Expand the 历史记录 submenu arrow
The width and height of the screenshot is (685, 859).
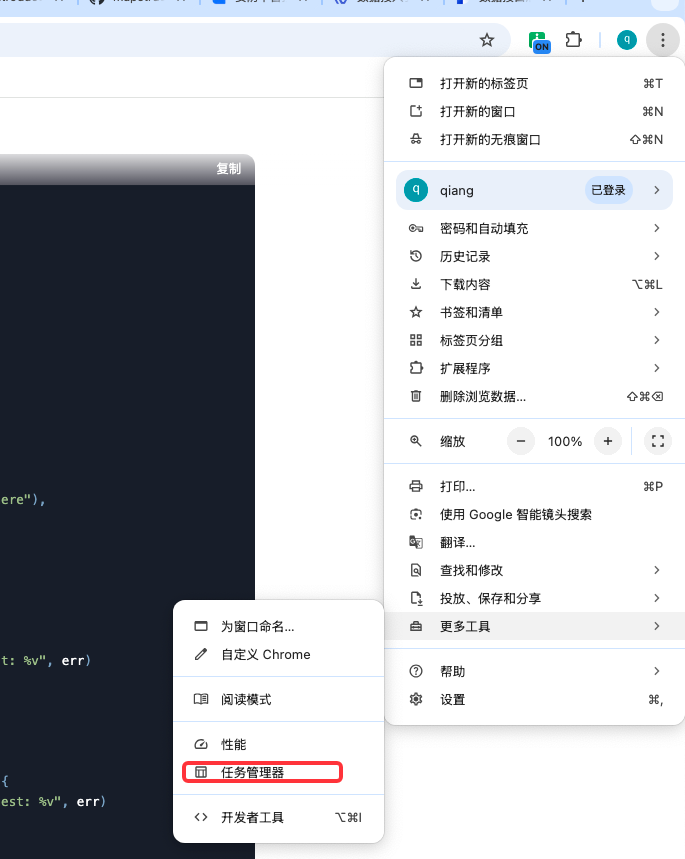click(657, 256)
